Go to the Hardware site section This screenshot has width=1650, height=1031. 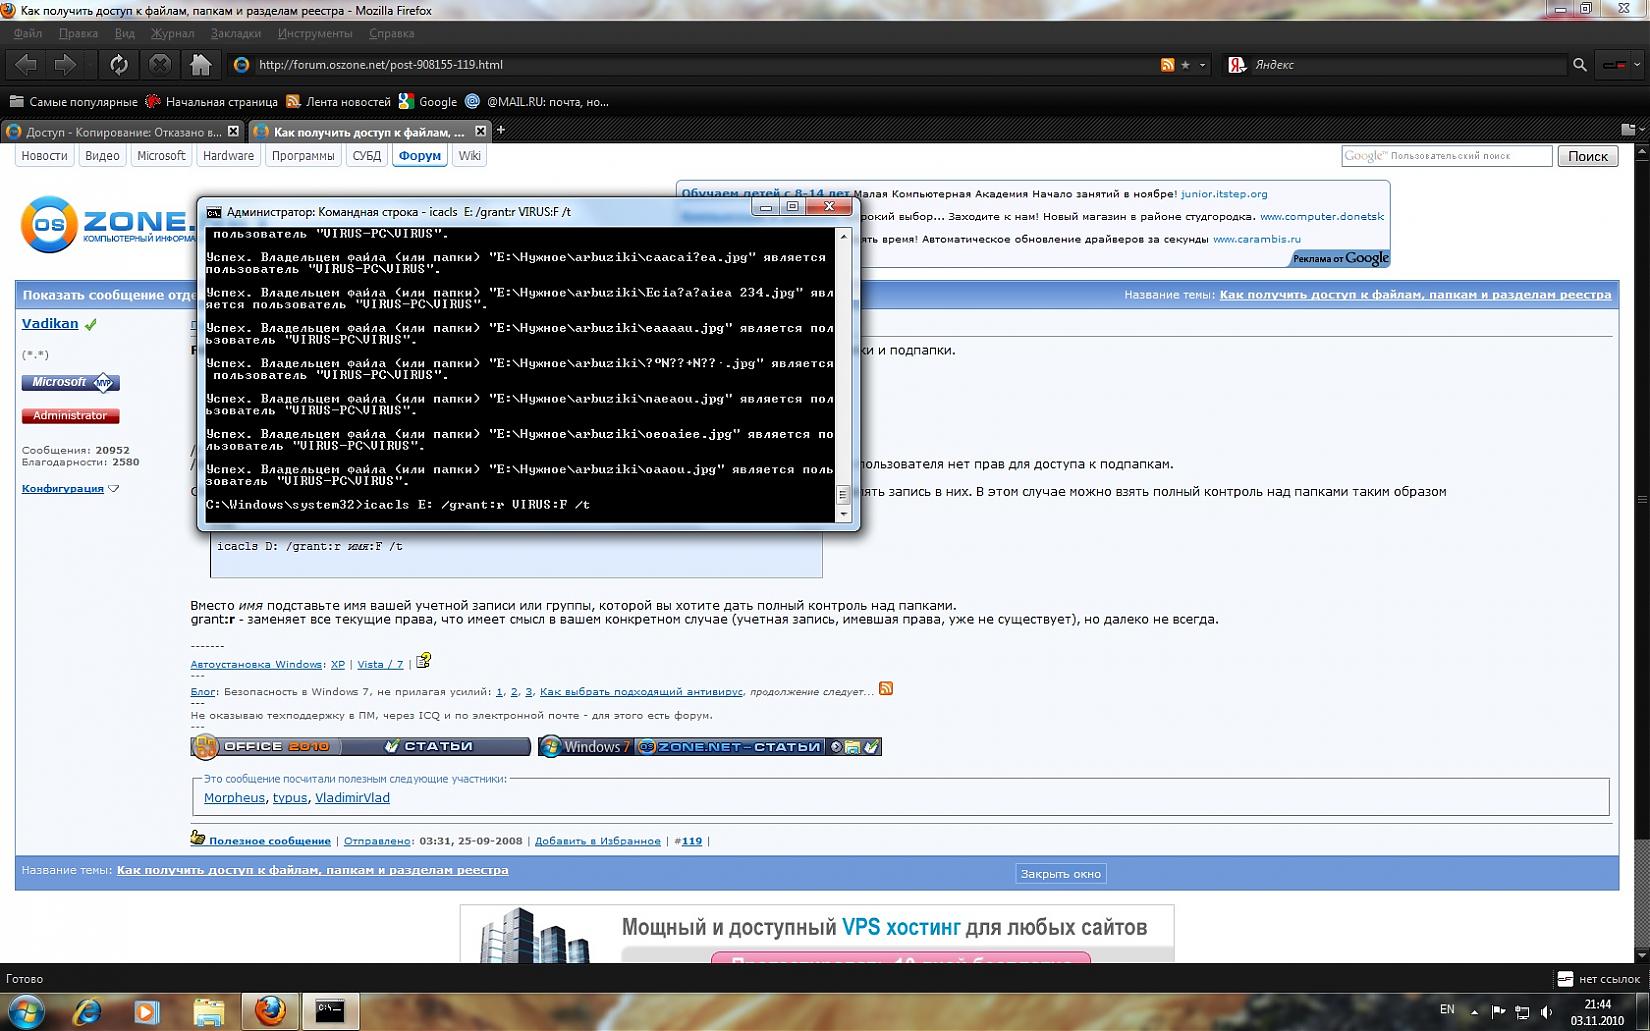228,156
